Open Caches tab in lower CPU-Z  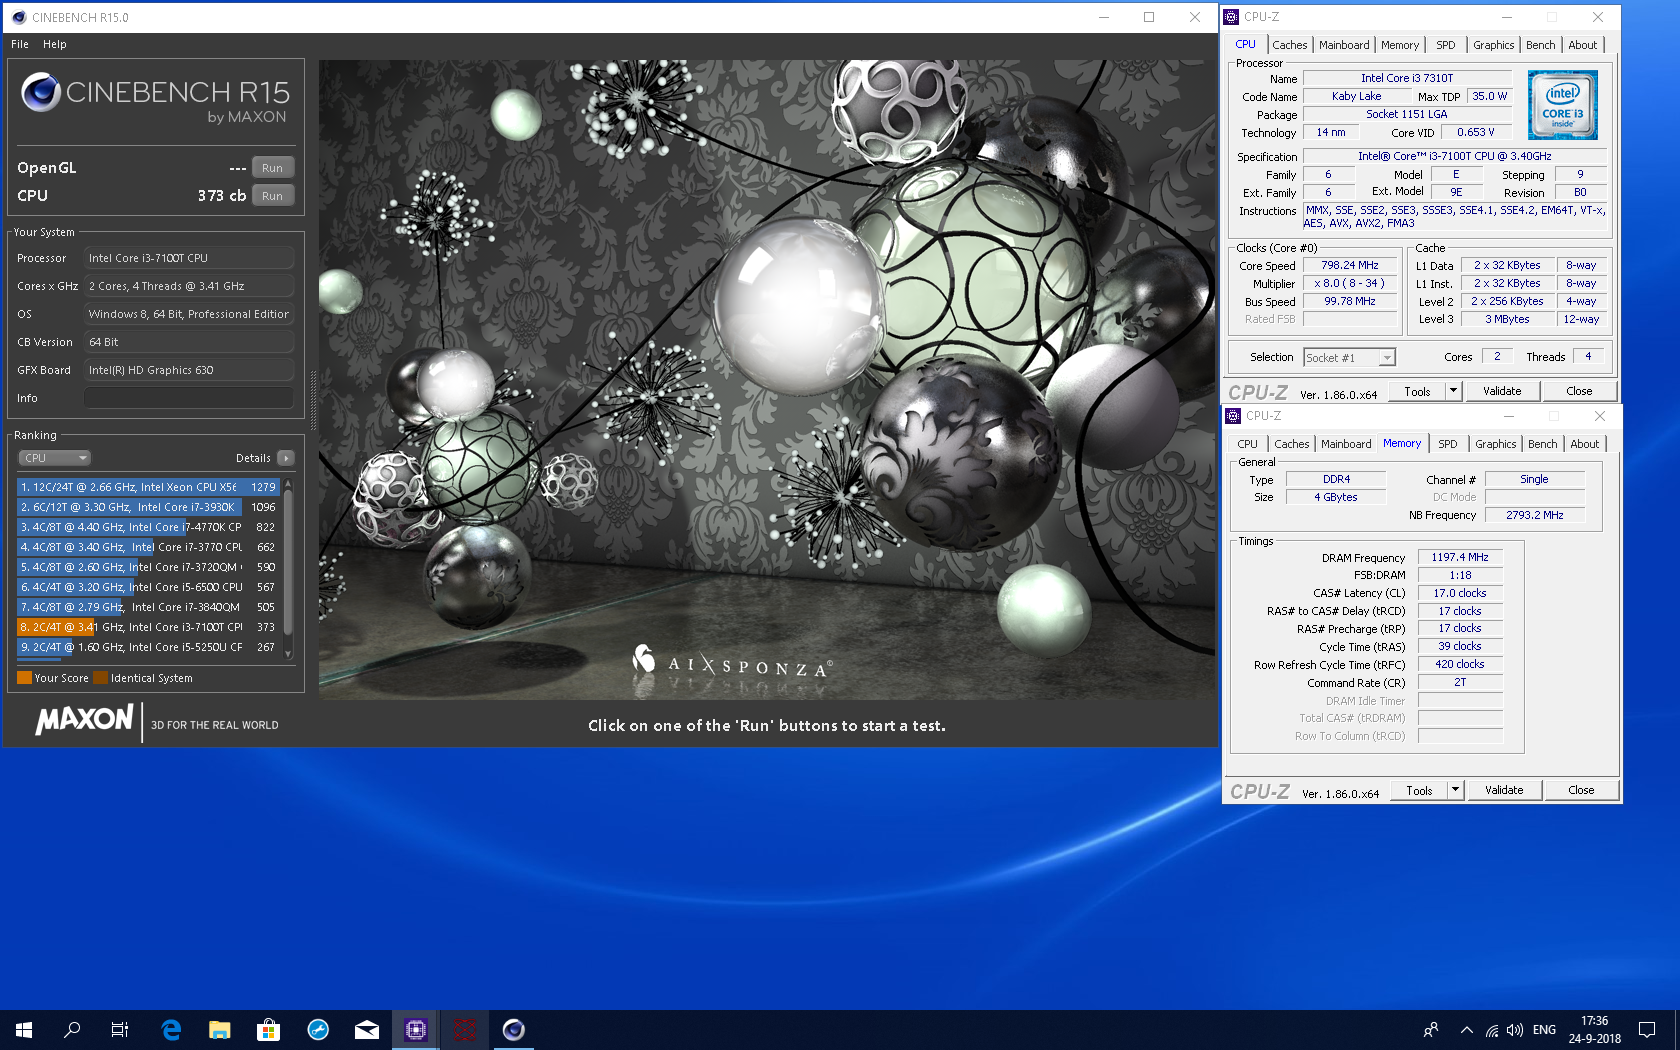[x=1291, y=444]
